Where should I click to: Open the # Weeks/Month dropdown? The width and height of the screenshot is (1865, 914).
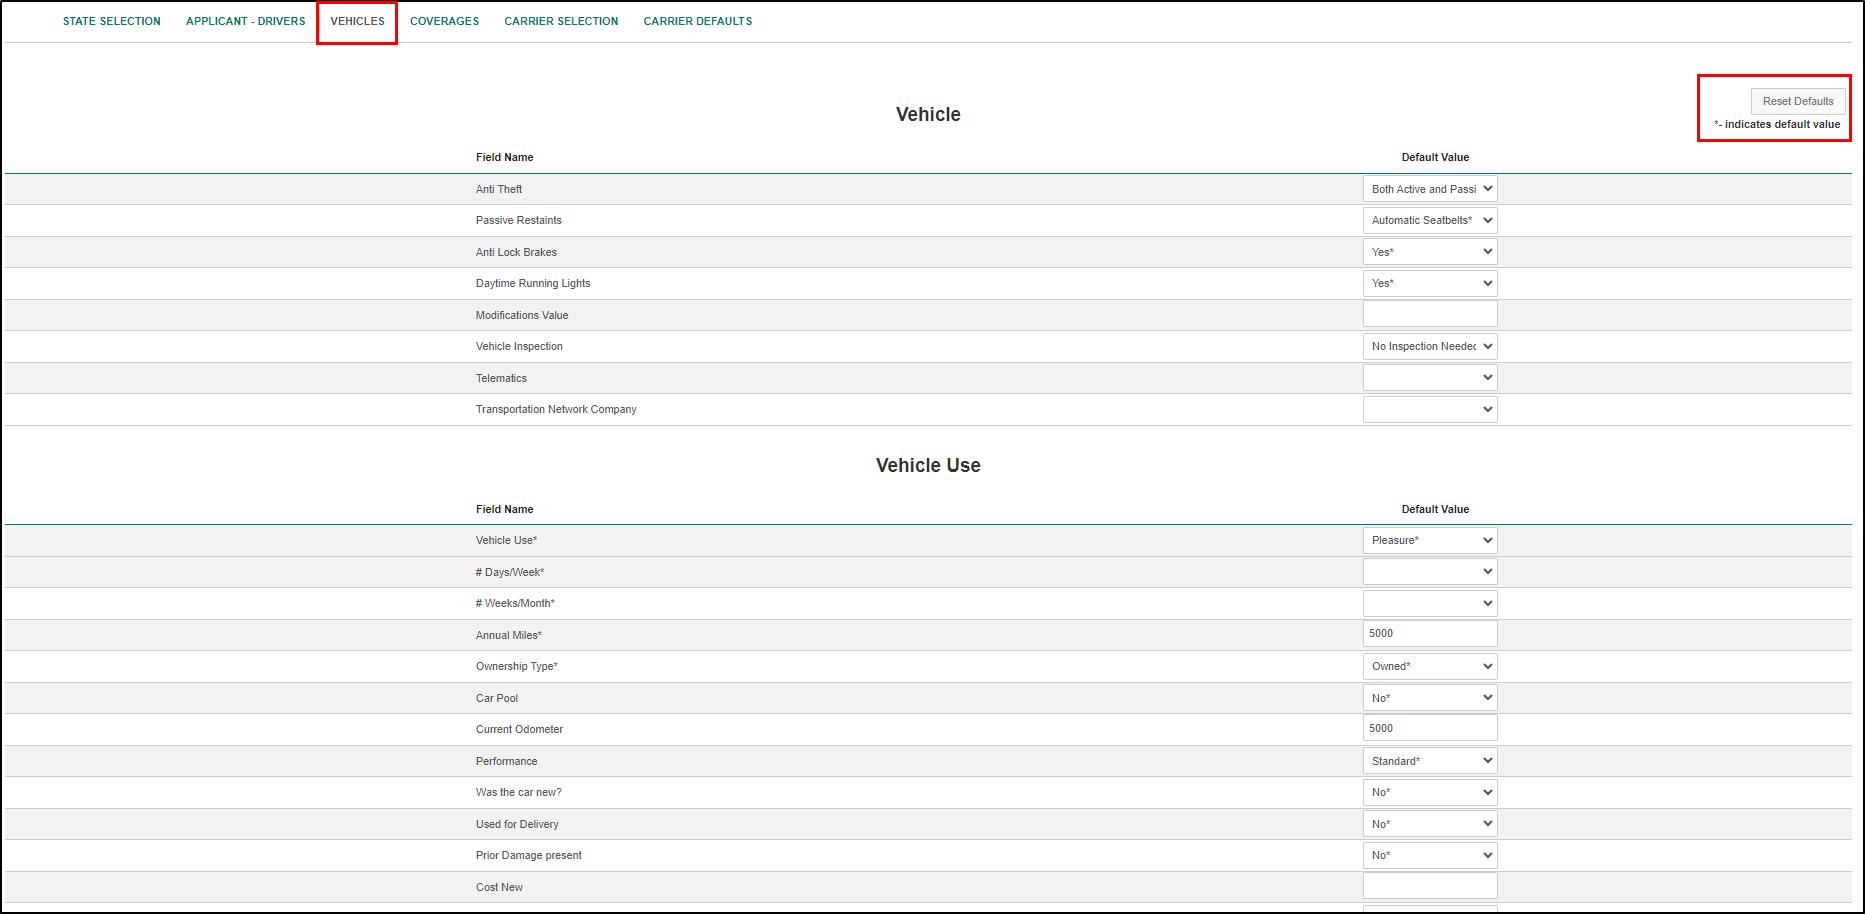pos(1430,603)
